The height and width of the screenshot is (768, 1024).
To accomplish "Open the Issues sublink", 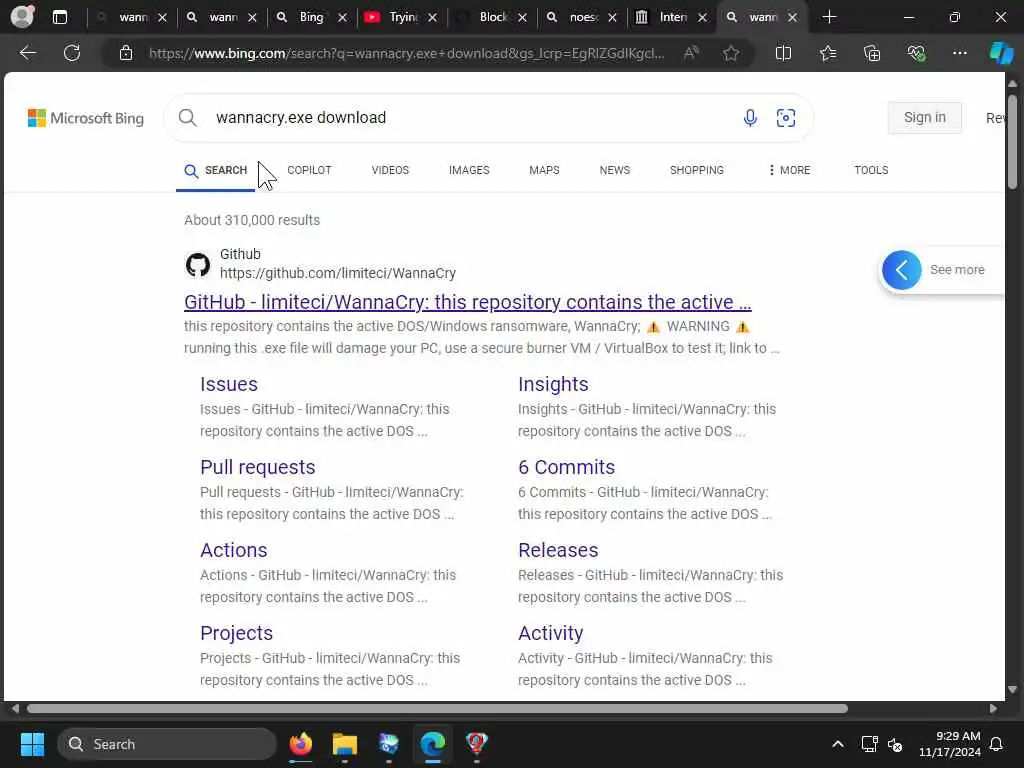I will (229, 384).
